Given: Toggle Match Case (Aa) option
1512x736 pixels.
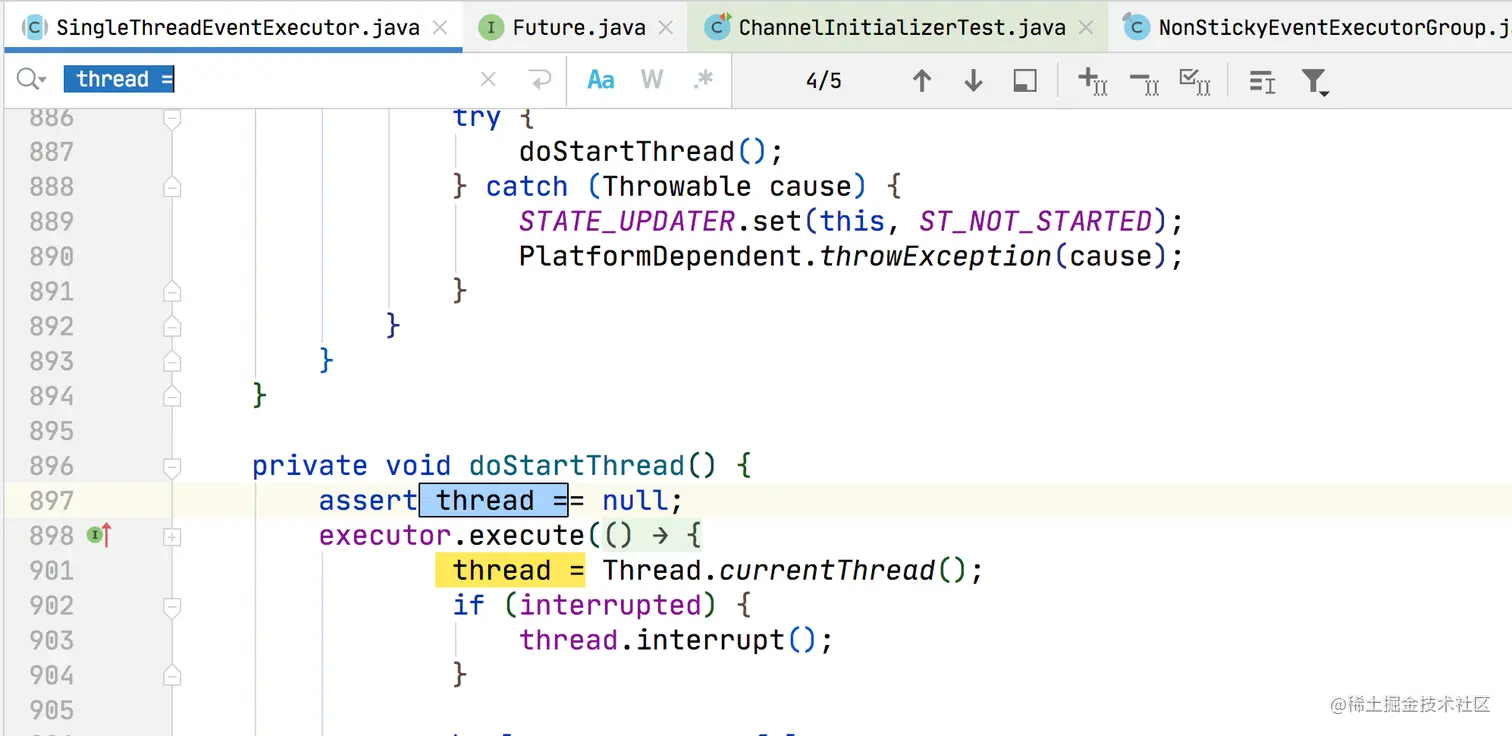Looking at the screenshot, I should (601, 80).
